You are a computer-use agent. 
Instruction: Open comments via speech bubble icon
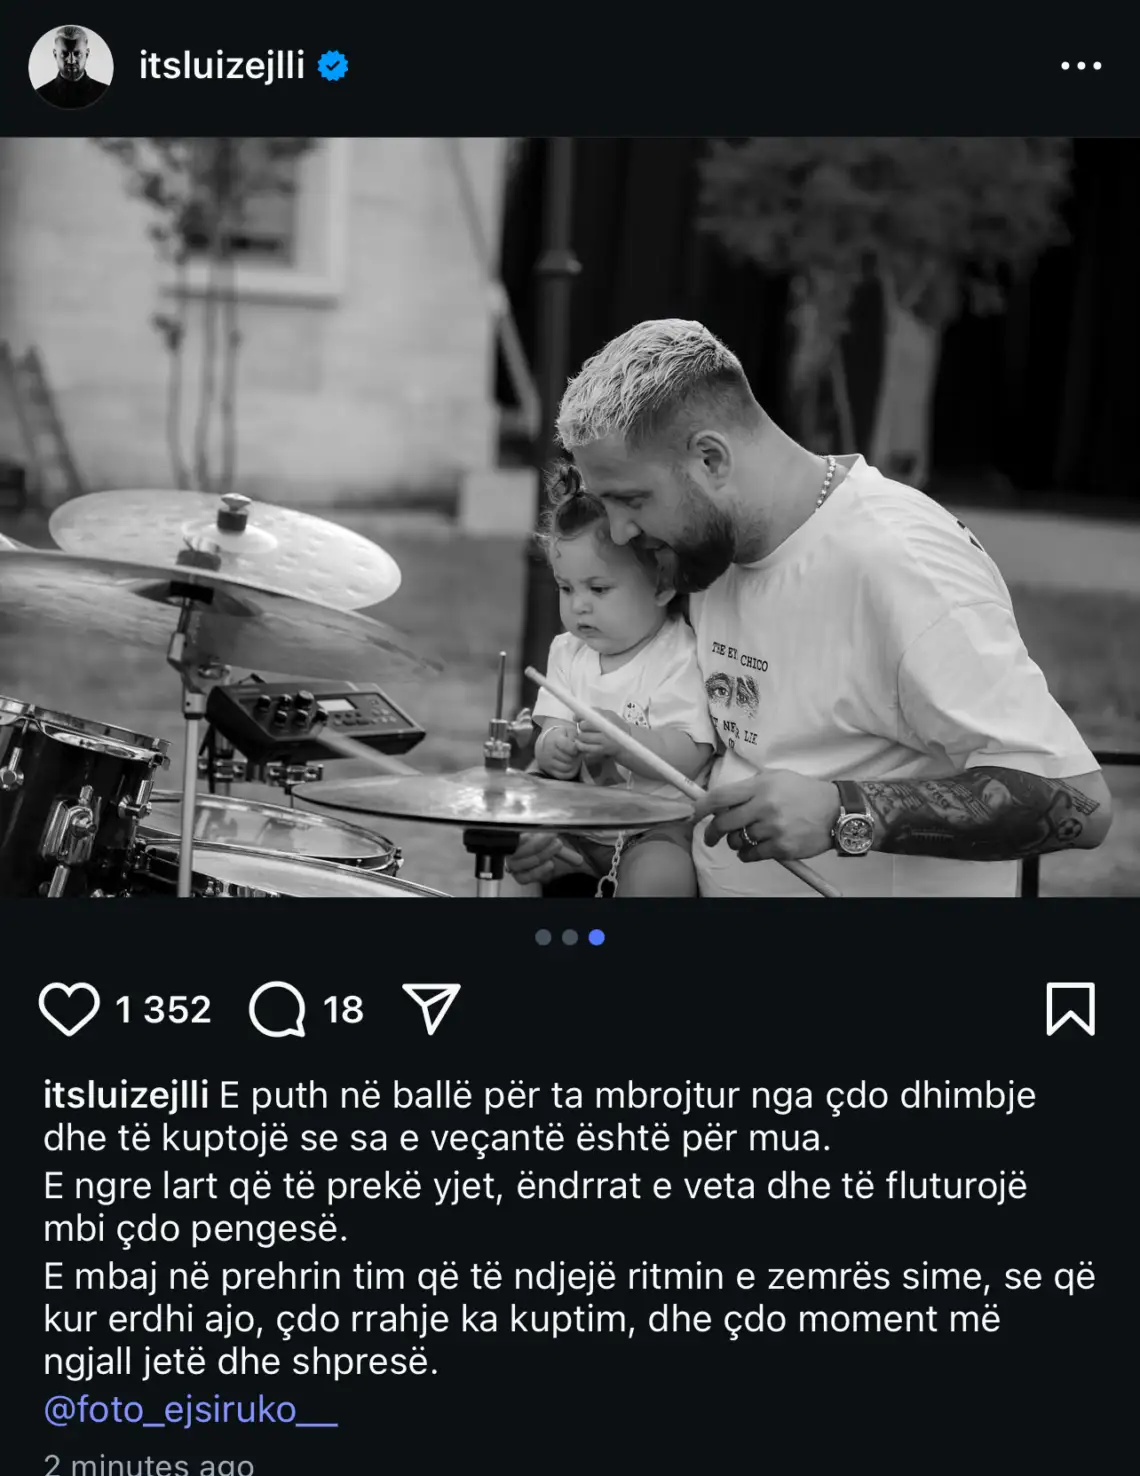click(277, 1009)
